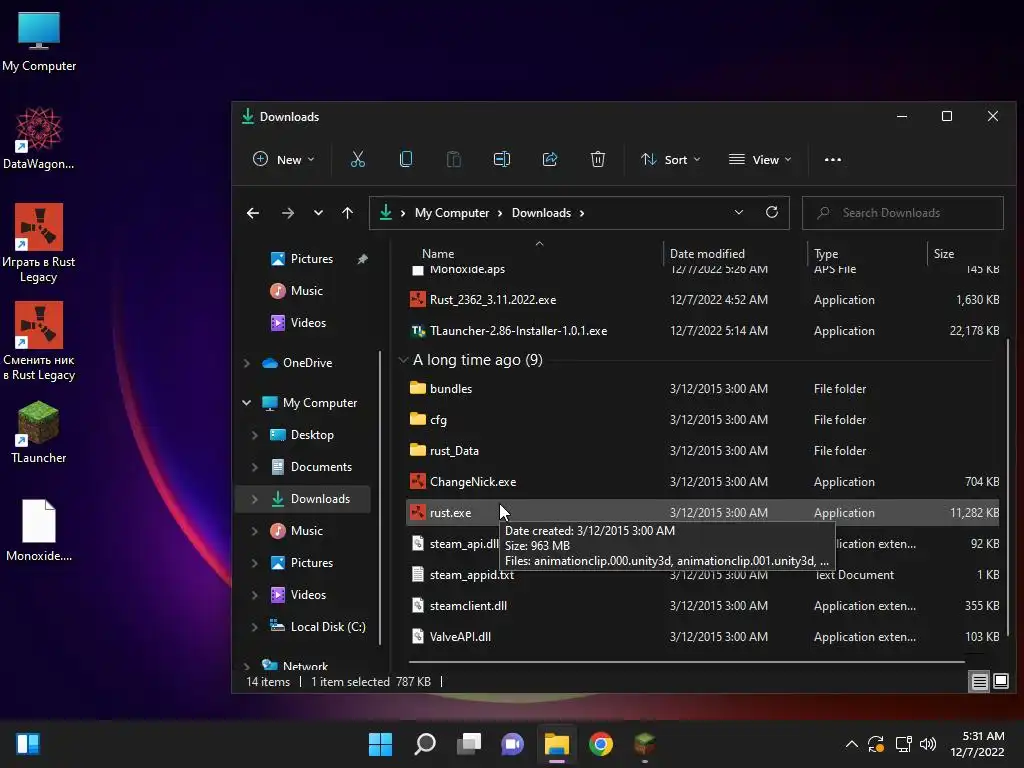
Task: Click Downloads breadcrumb in address bar
Action: point(541,213)
